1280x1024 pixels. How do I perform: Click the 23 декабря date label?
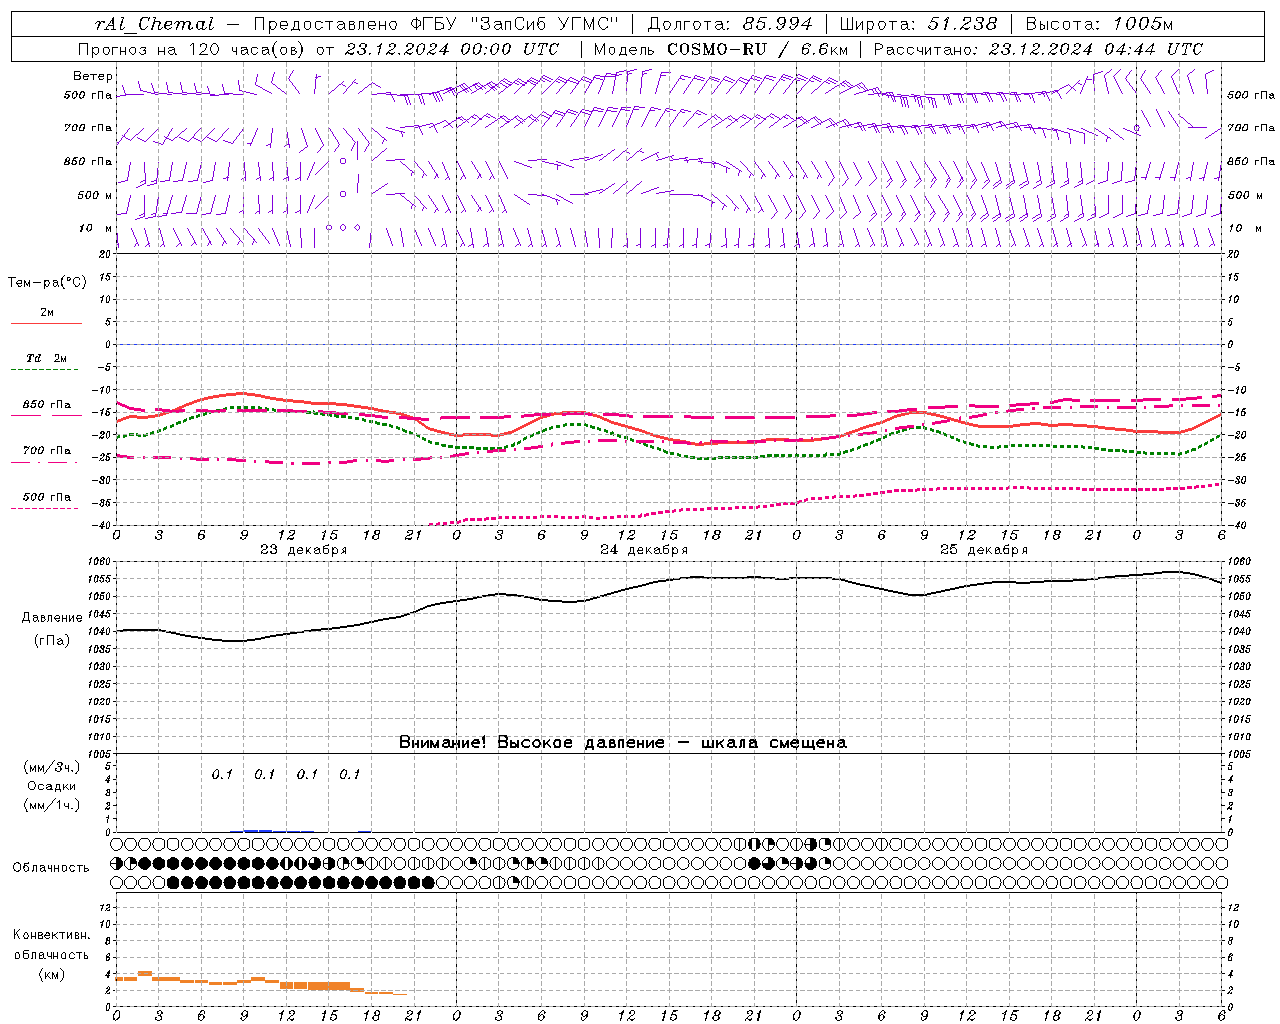tap(304, 550)
